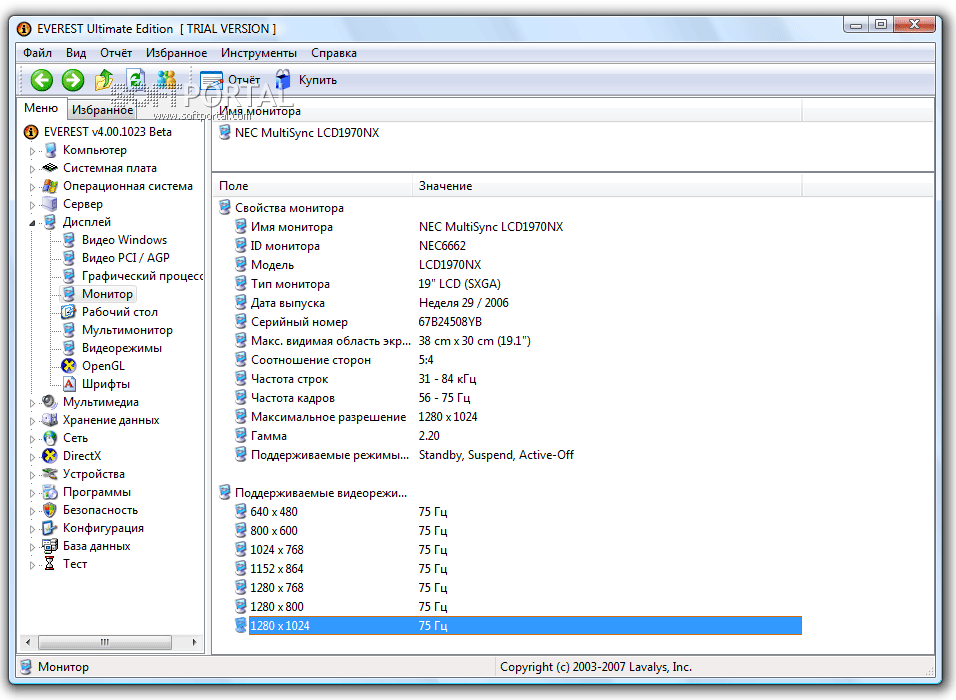Expand the Сервер tree node

tap(33, 205)
